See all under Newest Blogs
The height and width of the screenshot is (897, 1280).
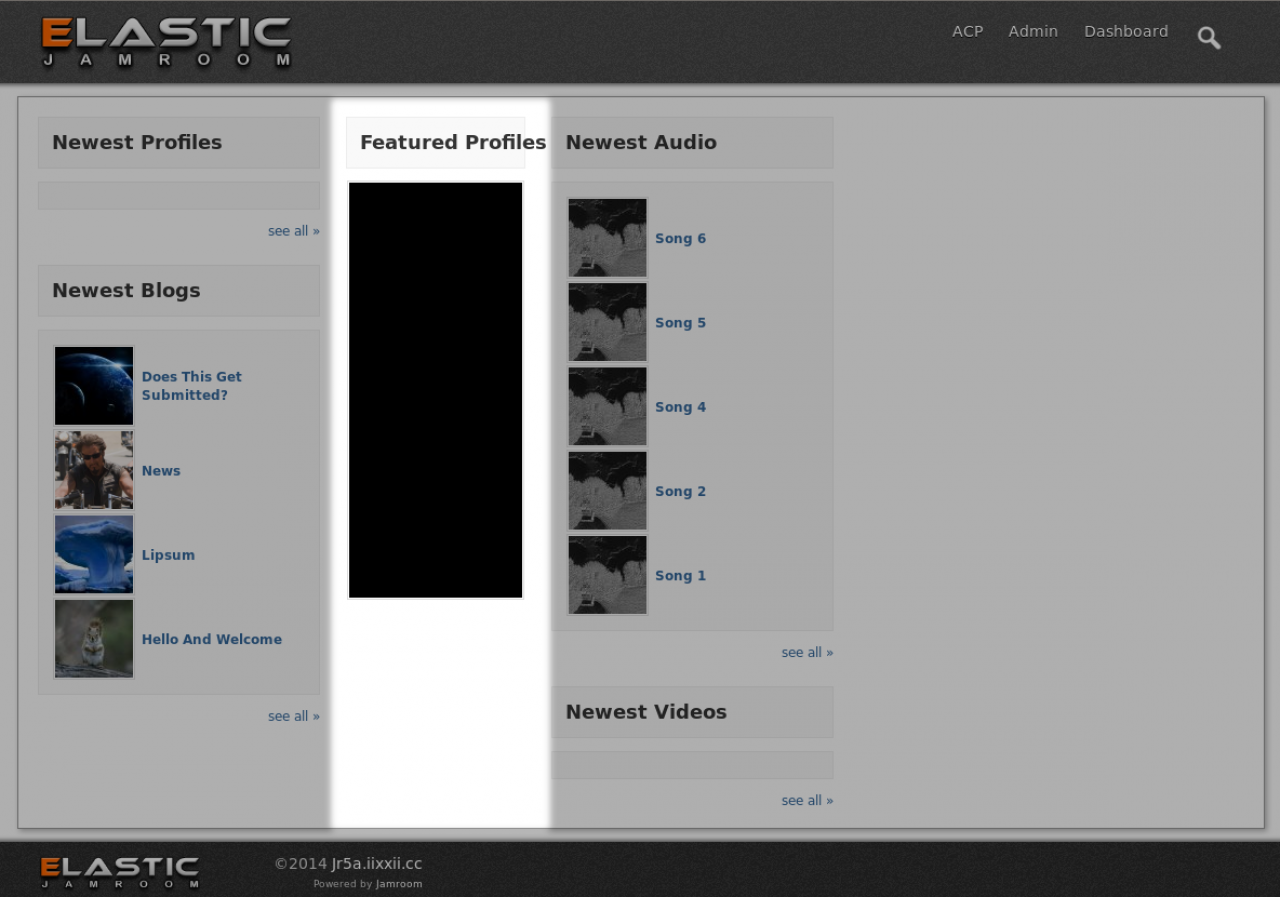point(293,716)
